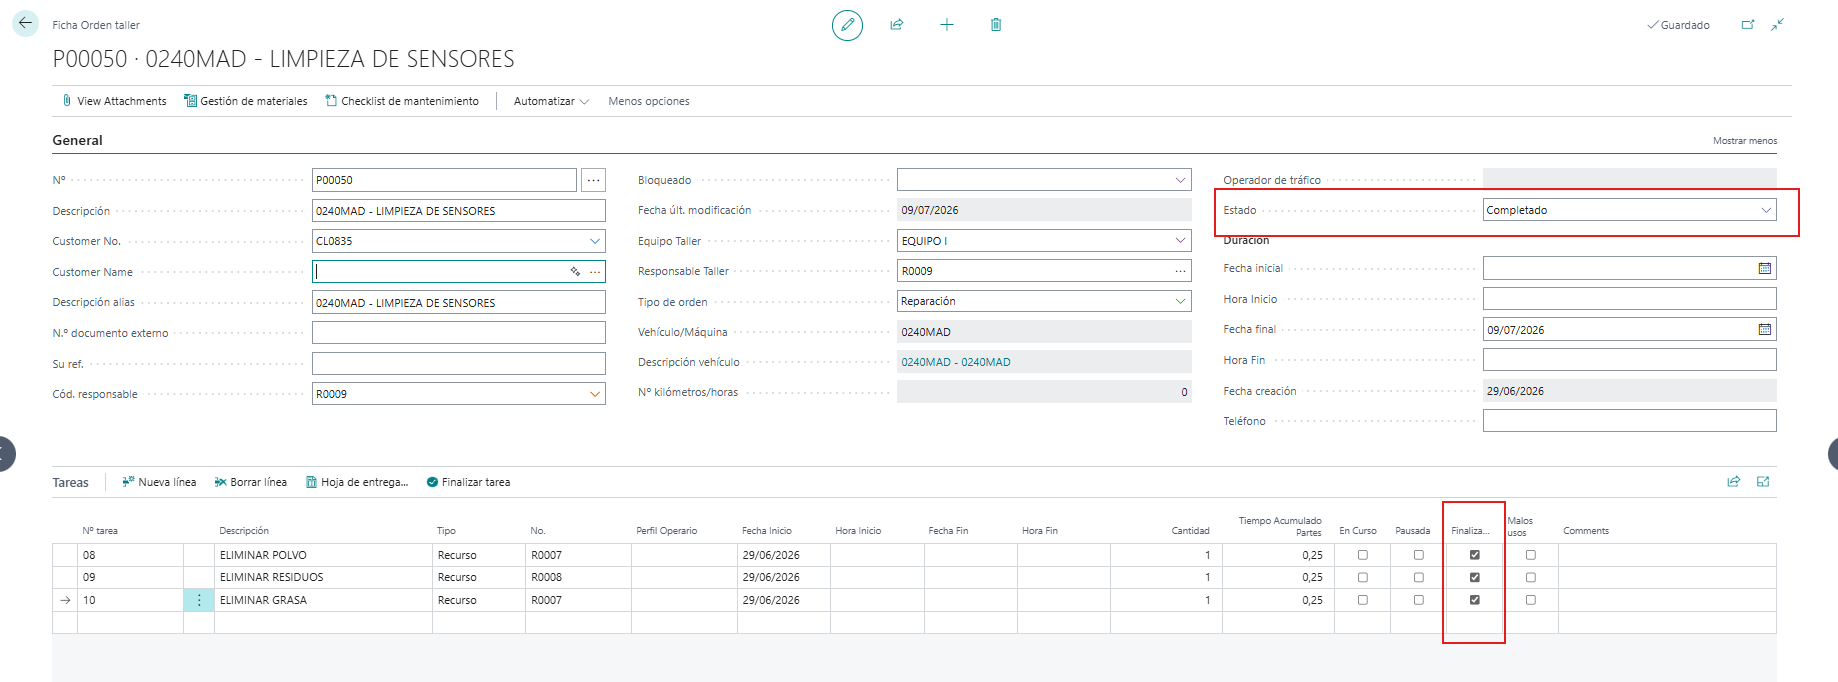Click the N.º documento externo field

pyautogui.click(x=458, y=333)
